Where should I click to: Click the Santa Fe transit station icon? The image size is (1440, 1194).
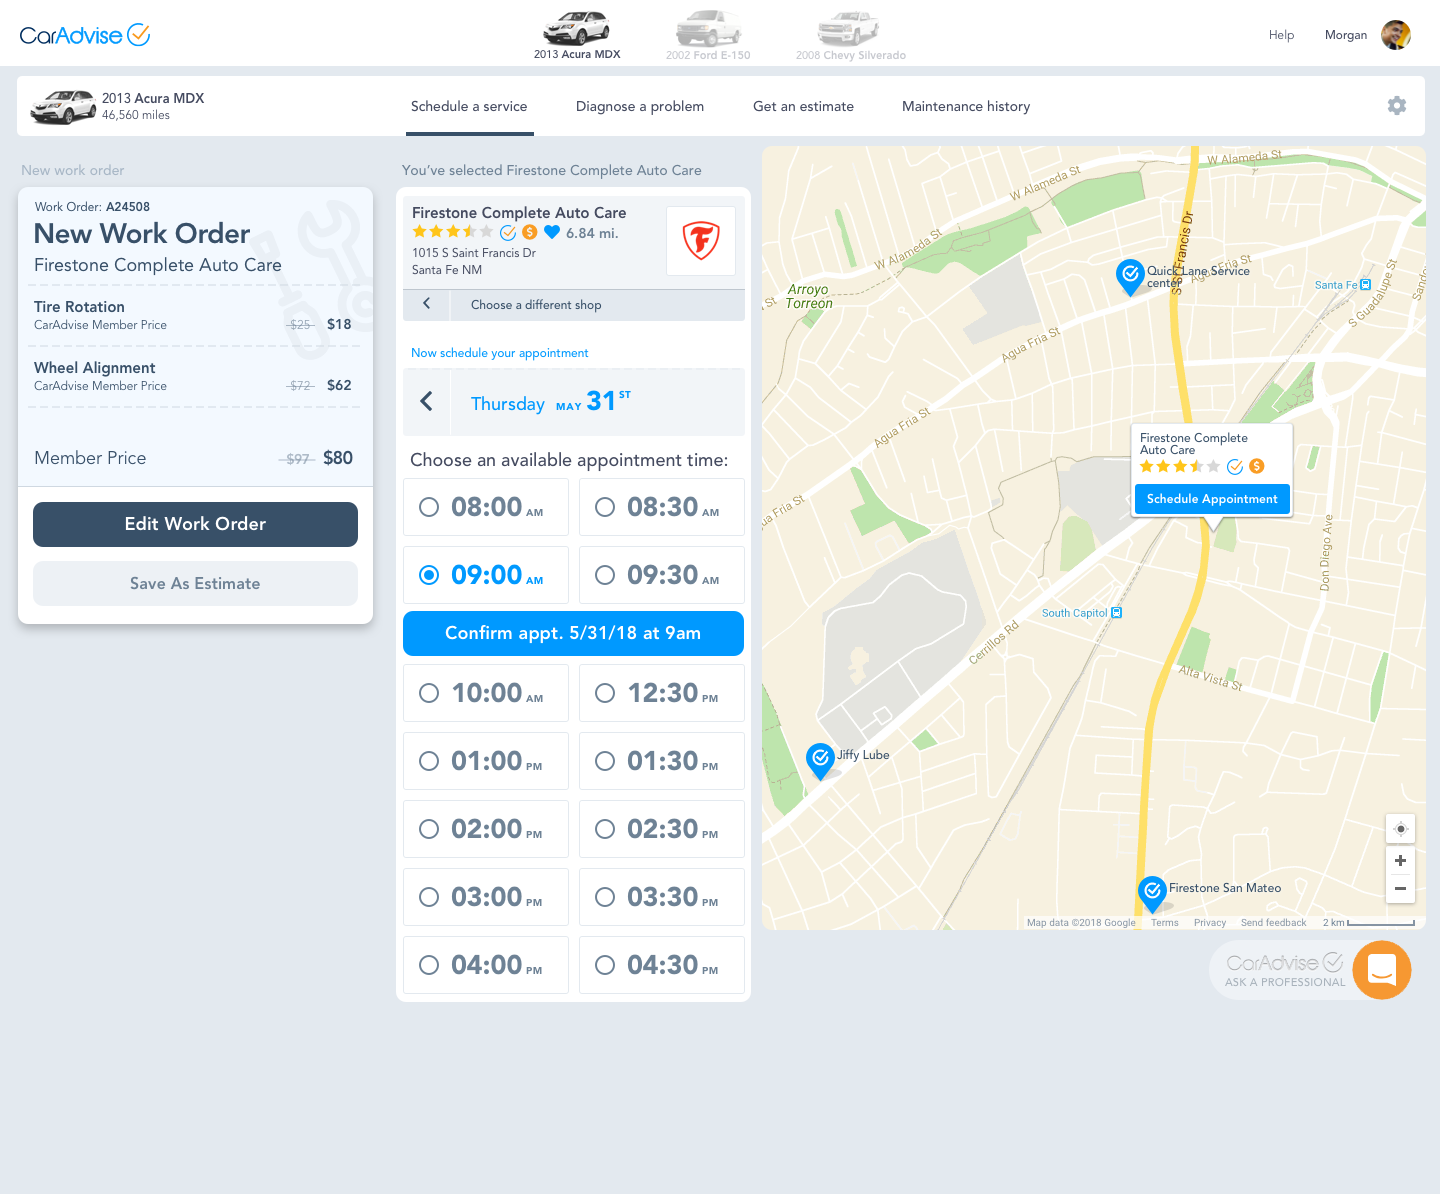(x=1366, y=285)
